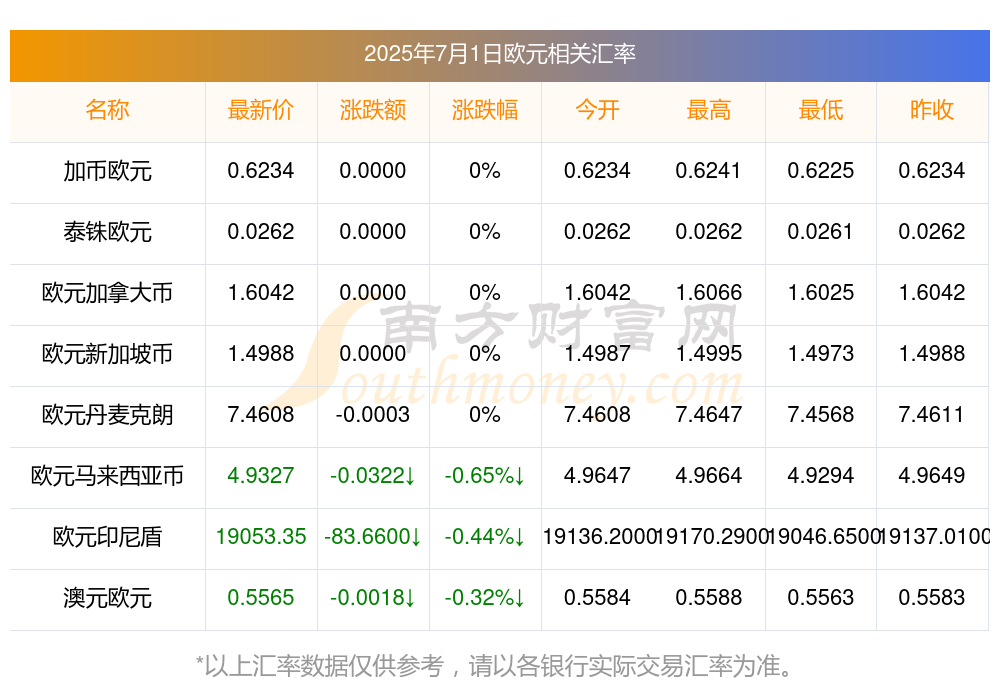The image size is (1000, 698).
Task: Select the 今开 column header
Action: pos(597,110)
